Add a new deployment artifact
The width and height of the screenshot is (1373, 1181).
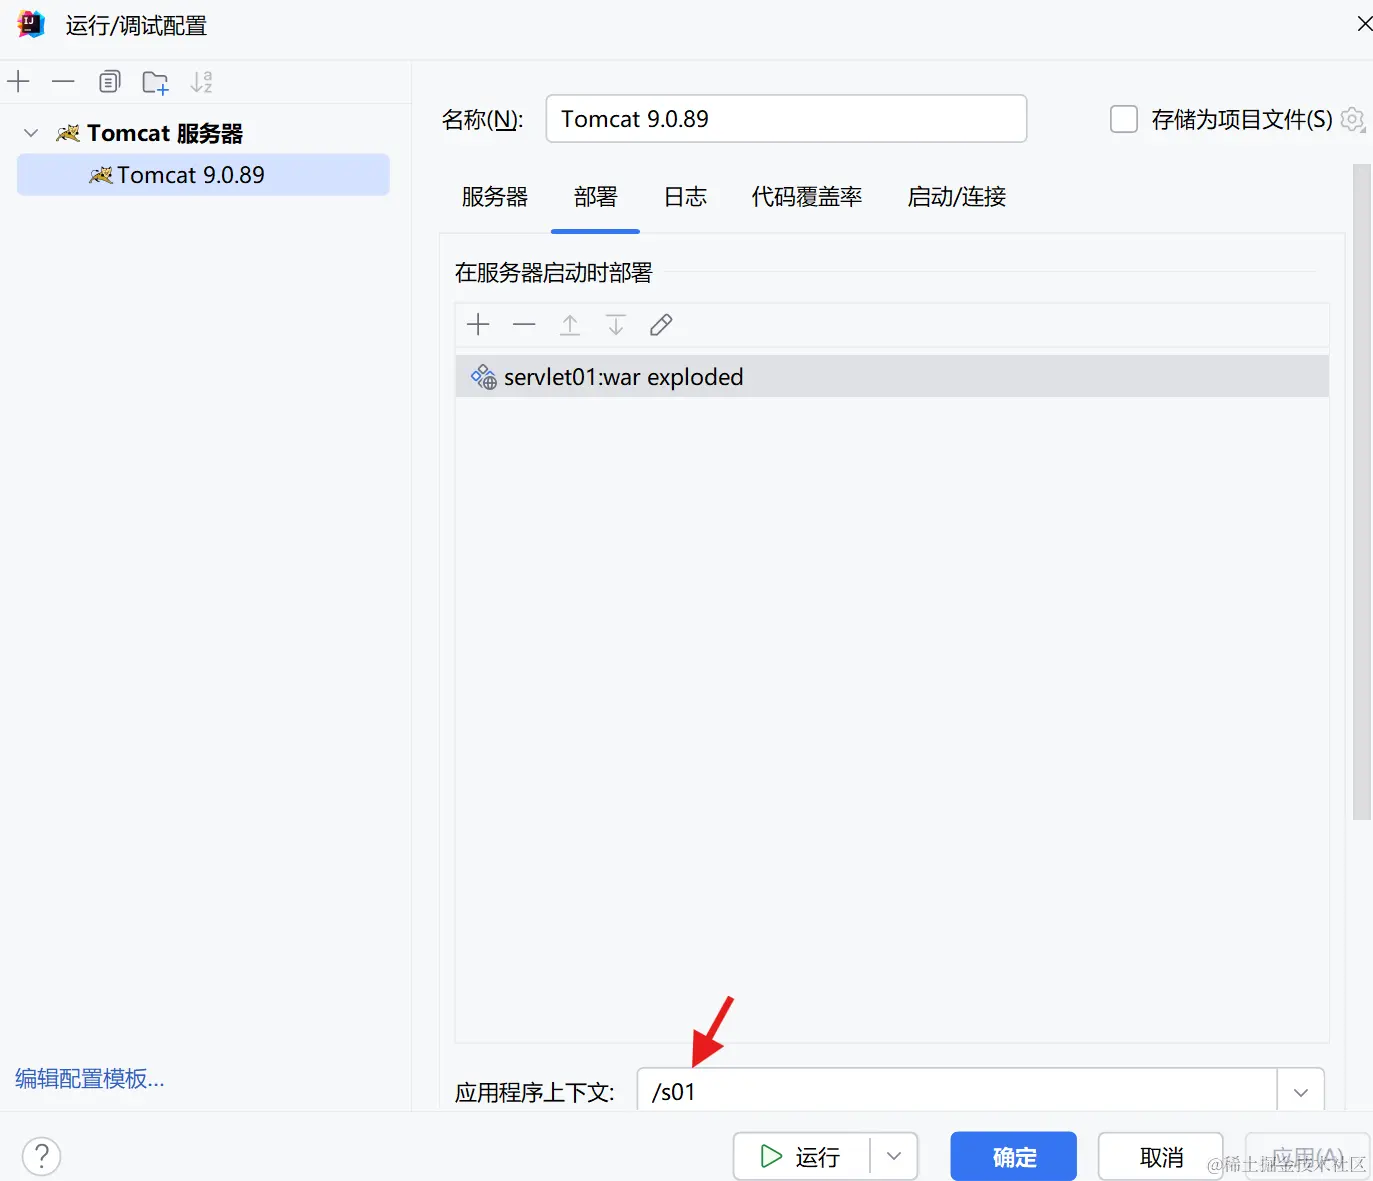point(478,324)
